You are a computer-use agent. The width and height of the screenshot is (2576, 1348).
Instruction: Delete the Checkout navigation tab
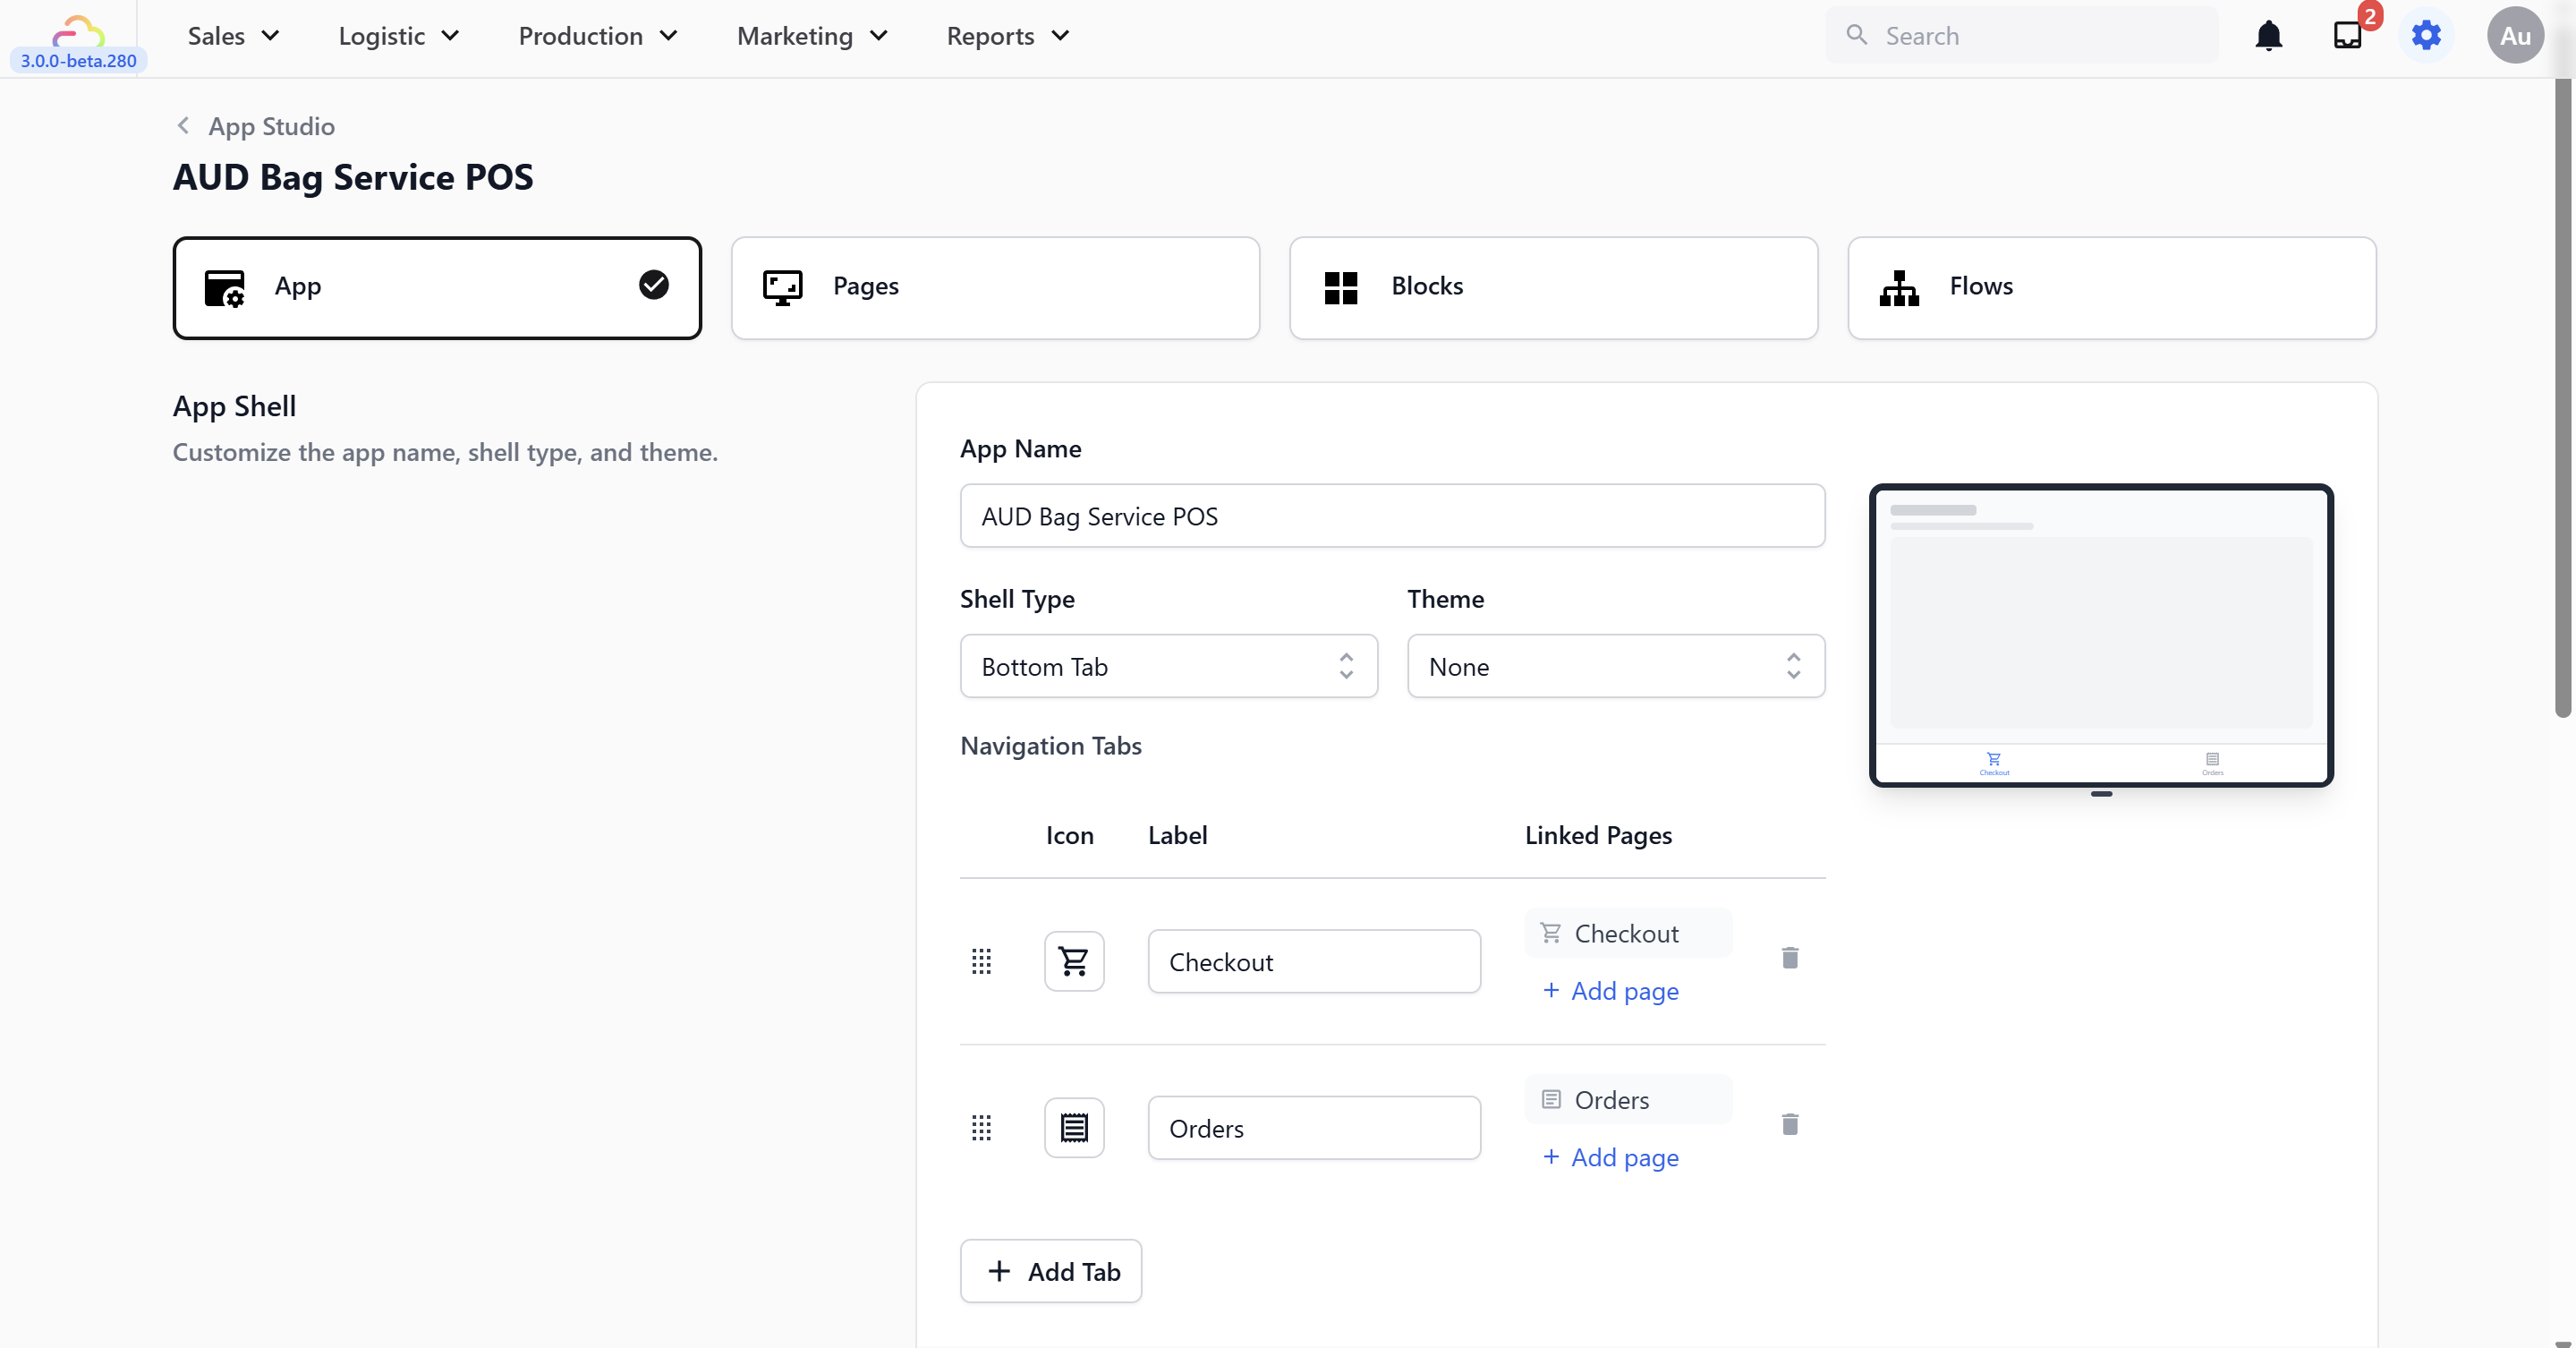[x=1790, y=958]
